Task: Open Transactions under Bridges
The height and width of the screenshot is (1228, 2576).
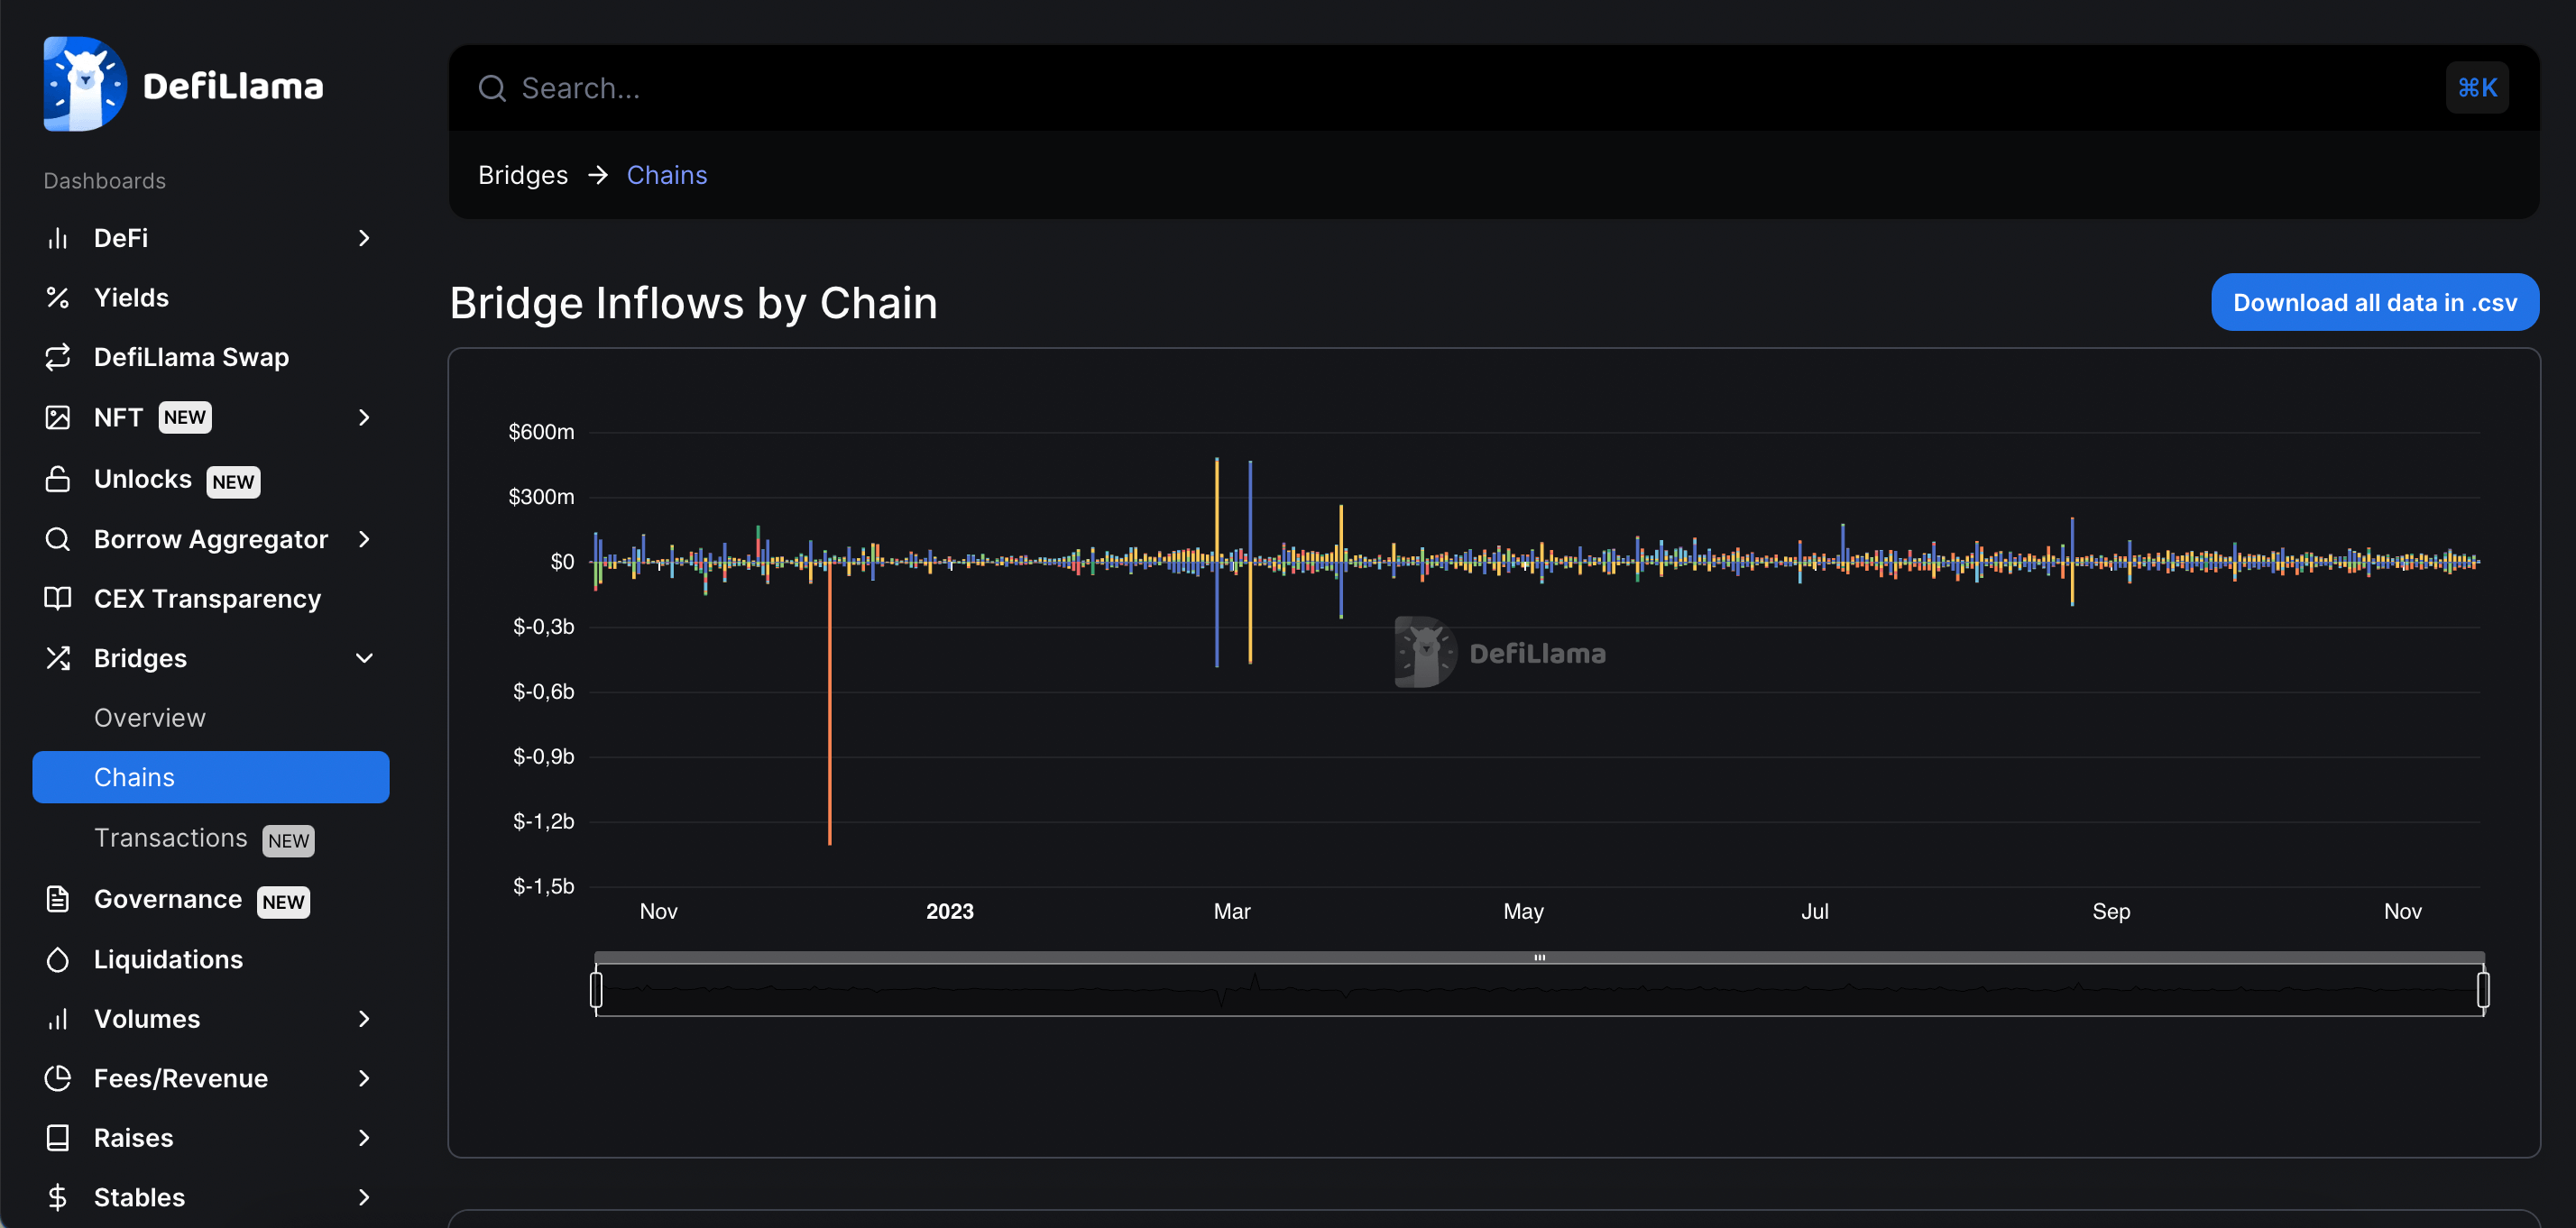Action: (170, 838)
